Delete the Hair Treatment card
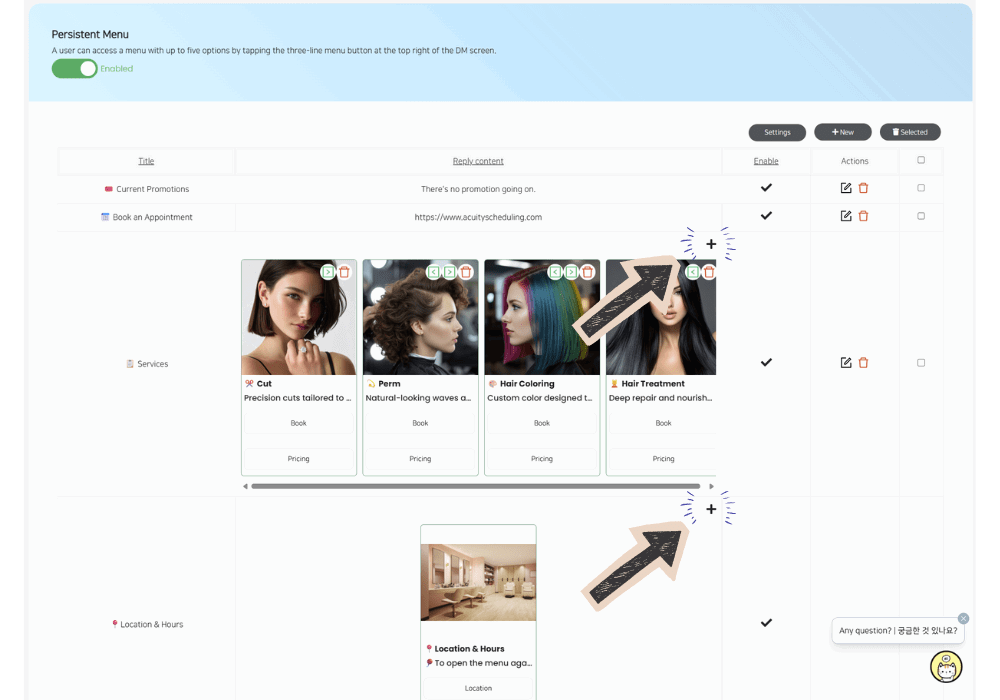Screen dimensions: 1000x700 point(709,272)
